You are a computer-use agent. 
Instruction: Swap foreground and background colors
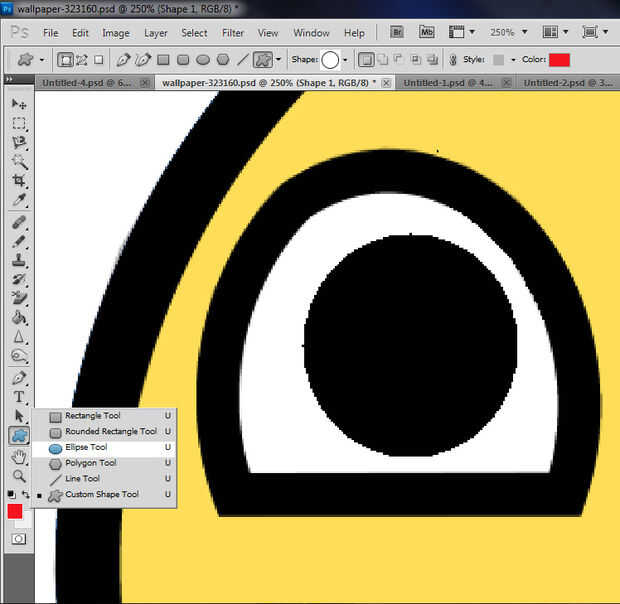(26, 495)
